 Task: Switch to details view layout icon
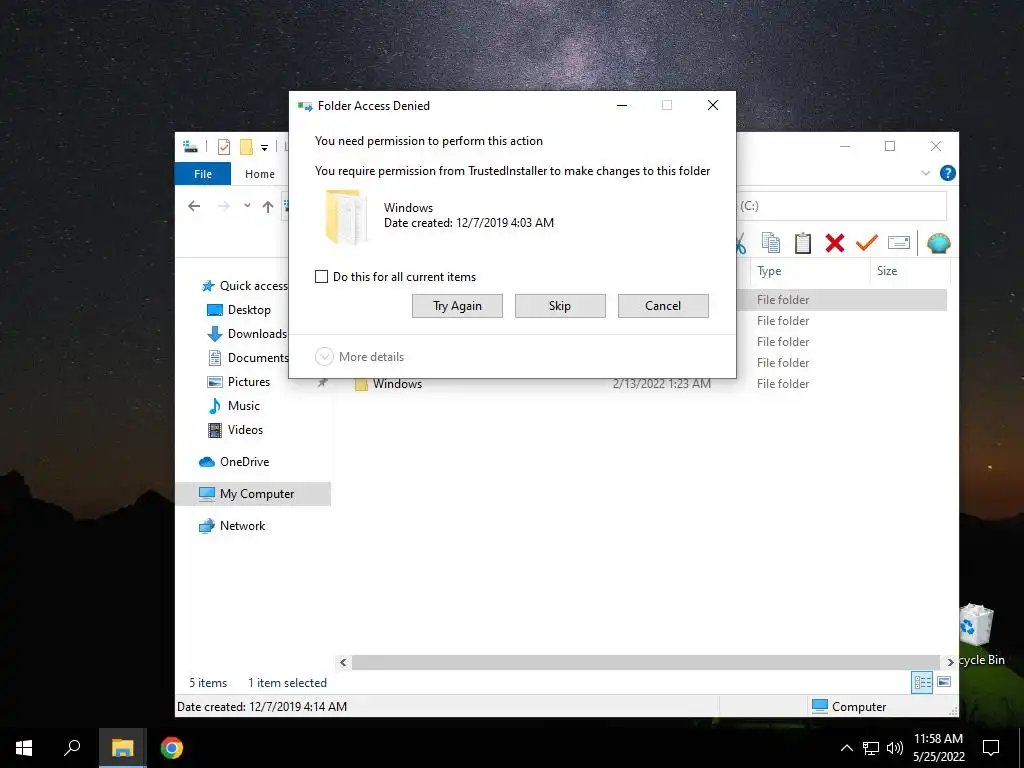point(922,682)
